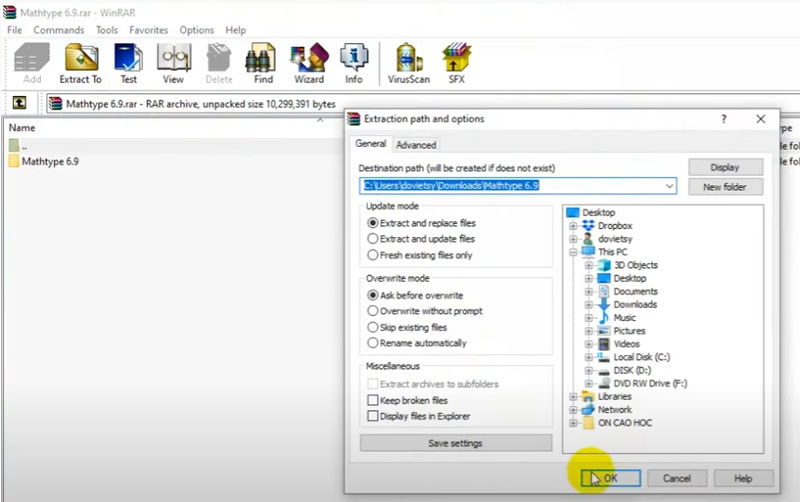The width and height of the screenshot is (800, 502).
Task: Click the Test archive icon
Action: pyautogui.click(x=129, y=63)
